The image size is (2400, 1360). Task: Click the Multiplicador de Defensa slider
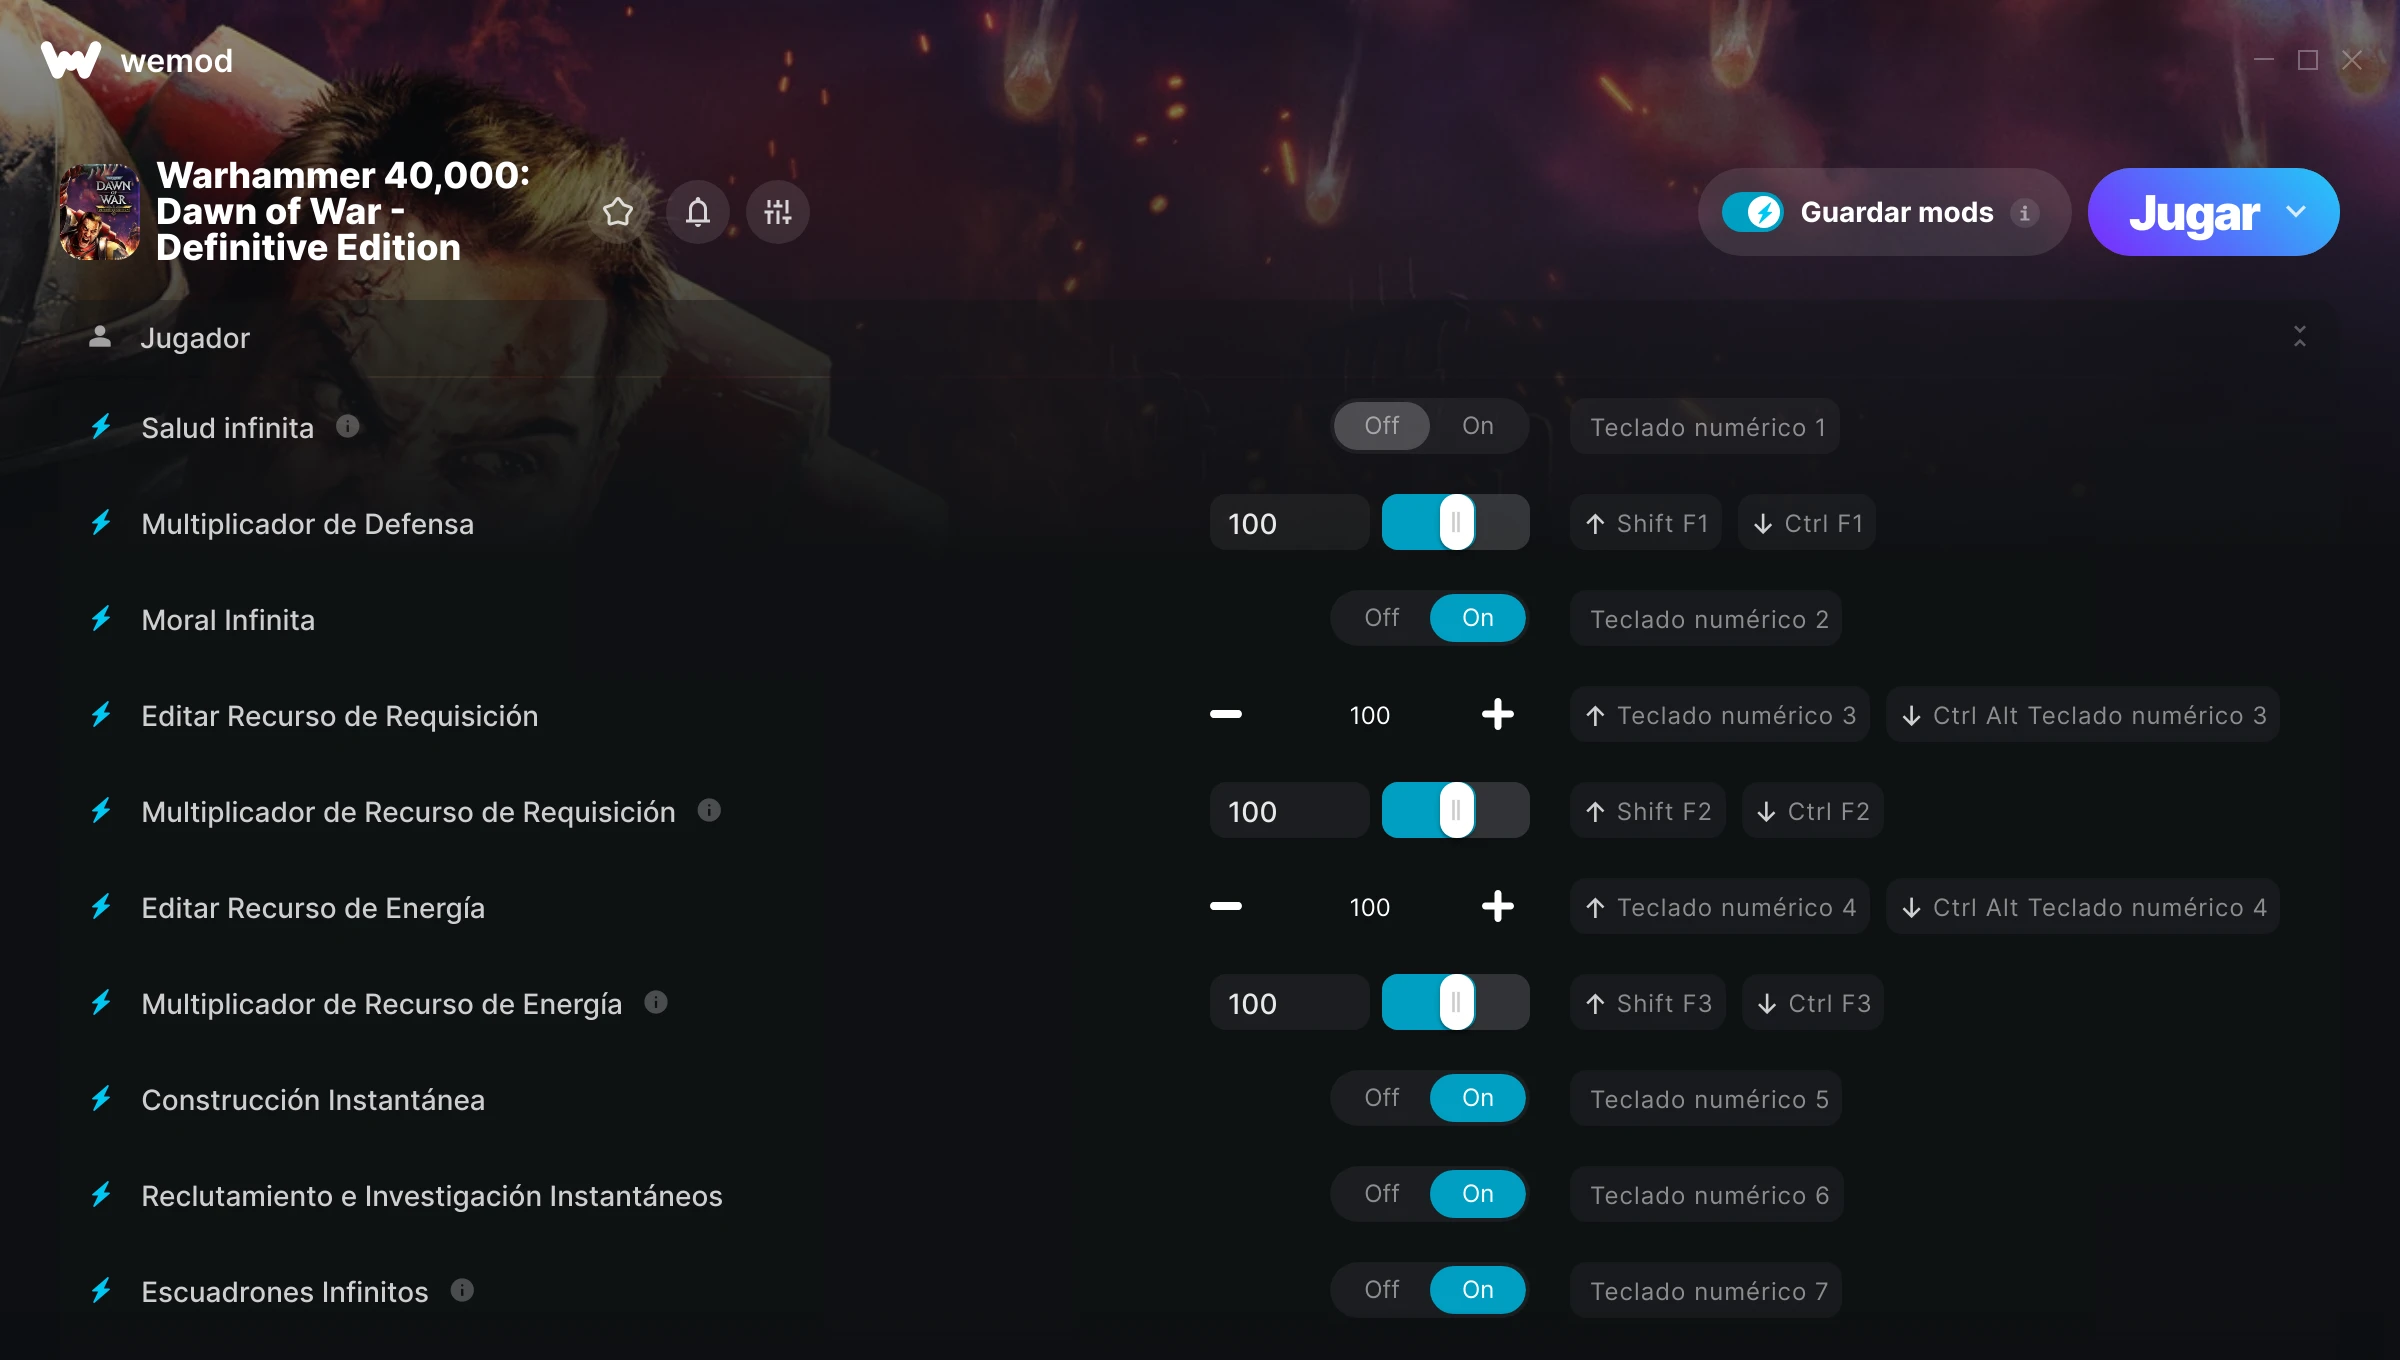tap(1456, 522)
